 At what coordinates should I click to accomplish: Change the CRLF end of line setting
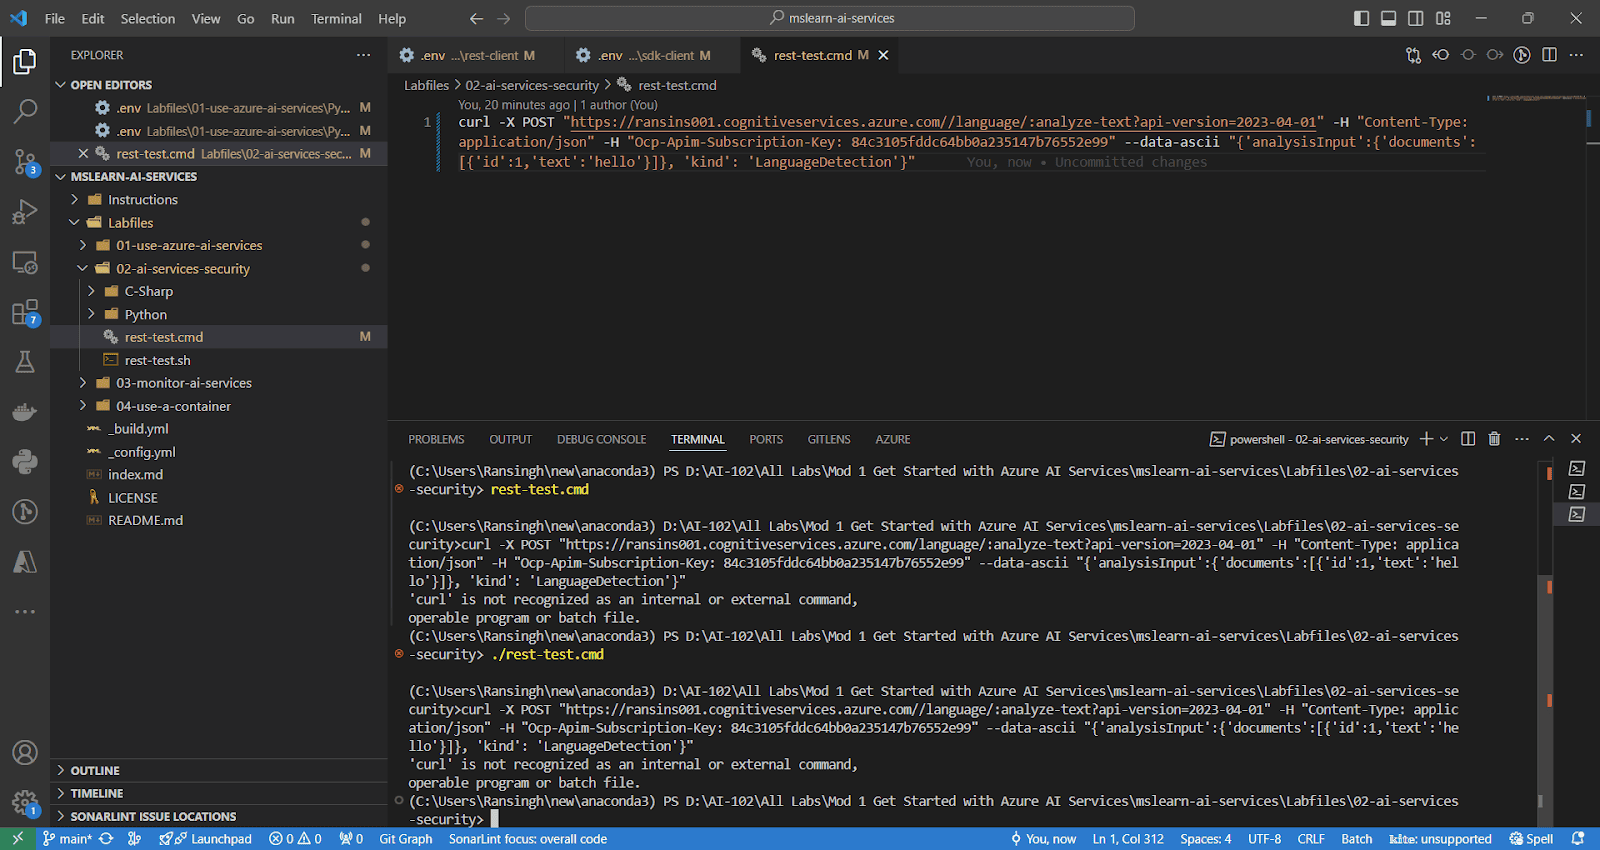click(x=1311, y=839)
